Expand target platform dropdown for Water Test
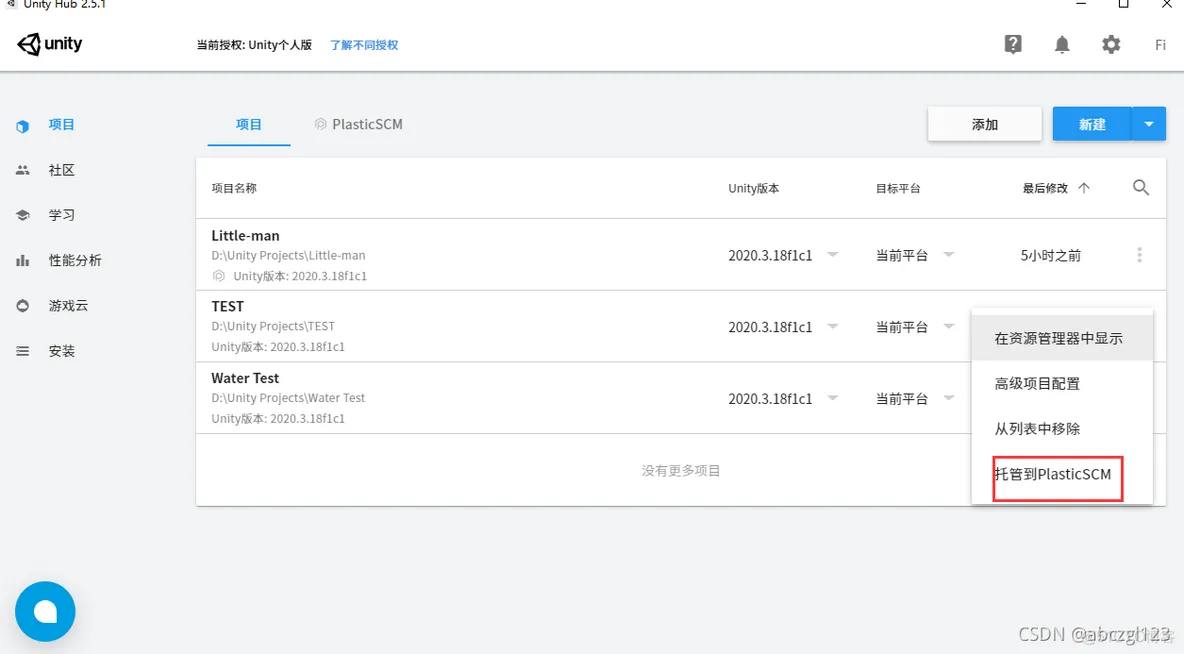 click(948, 398)
